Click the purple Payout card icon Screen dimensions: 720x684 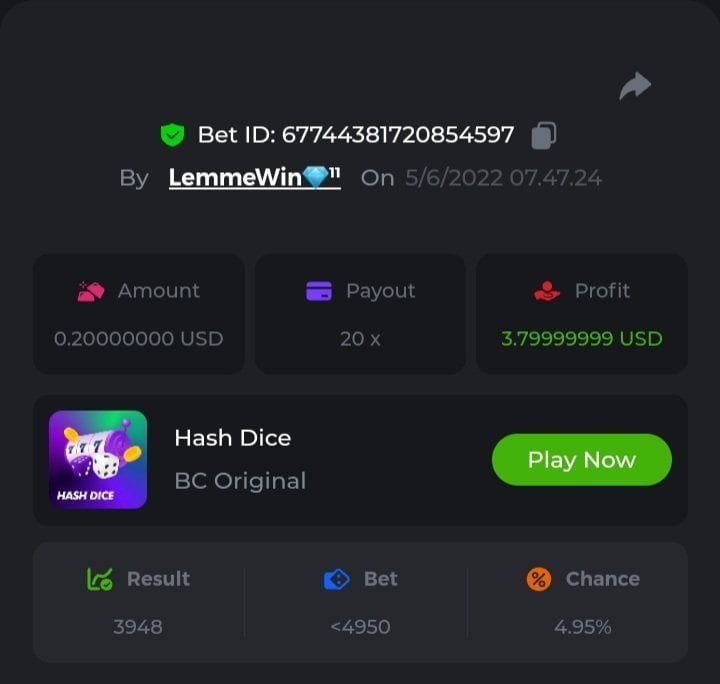[319, 291]
